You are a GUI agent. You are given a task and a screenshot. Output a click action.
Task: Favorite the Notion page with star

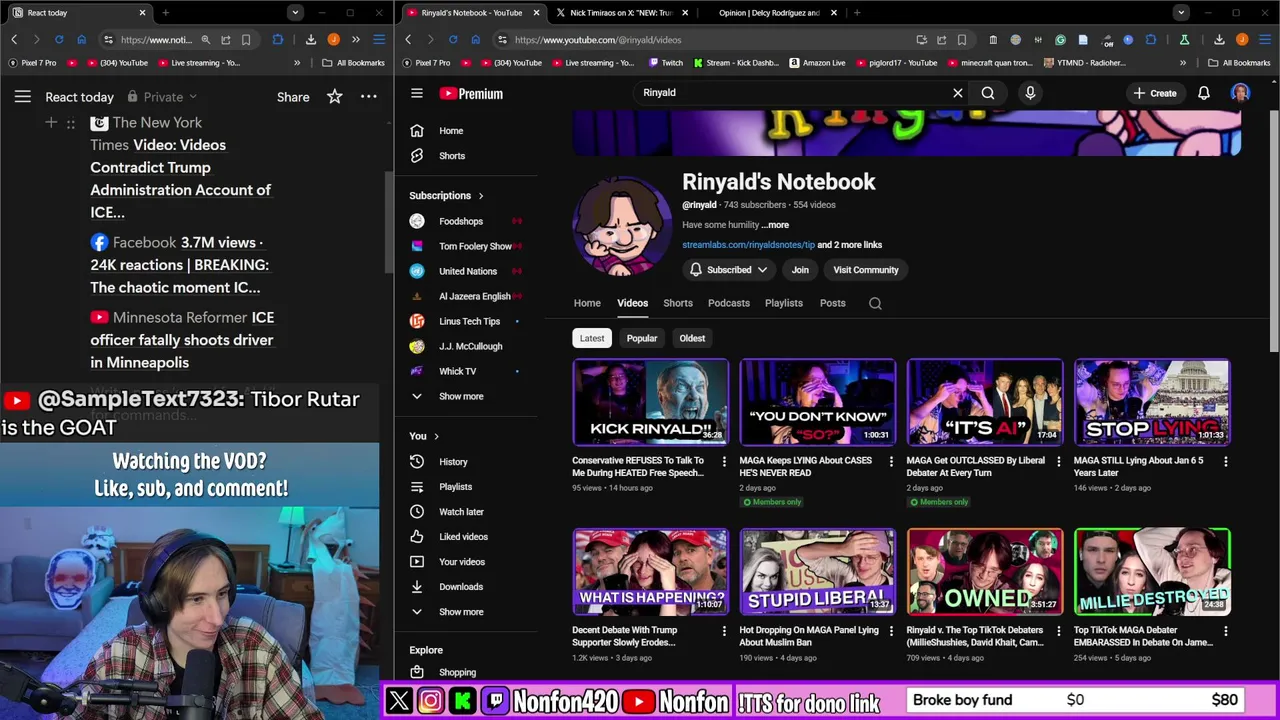(335, 97)
